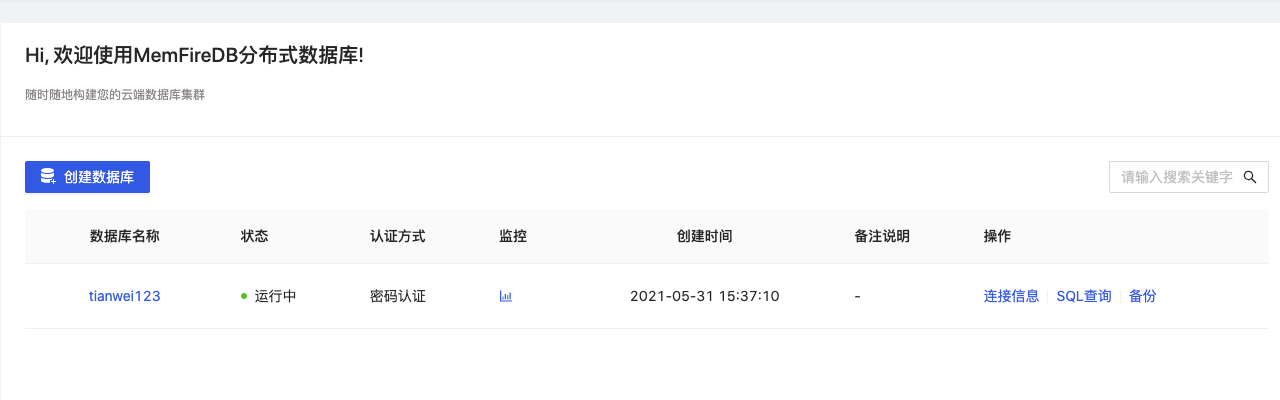Click the green running status dot
The image size is (1280, 400).
click(x=244, y=296)
